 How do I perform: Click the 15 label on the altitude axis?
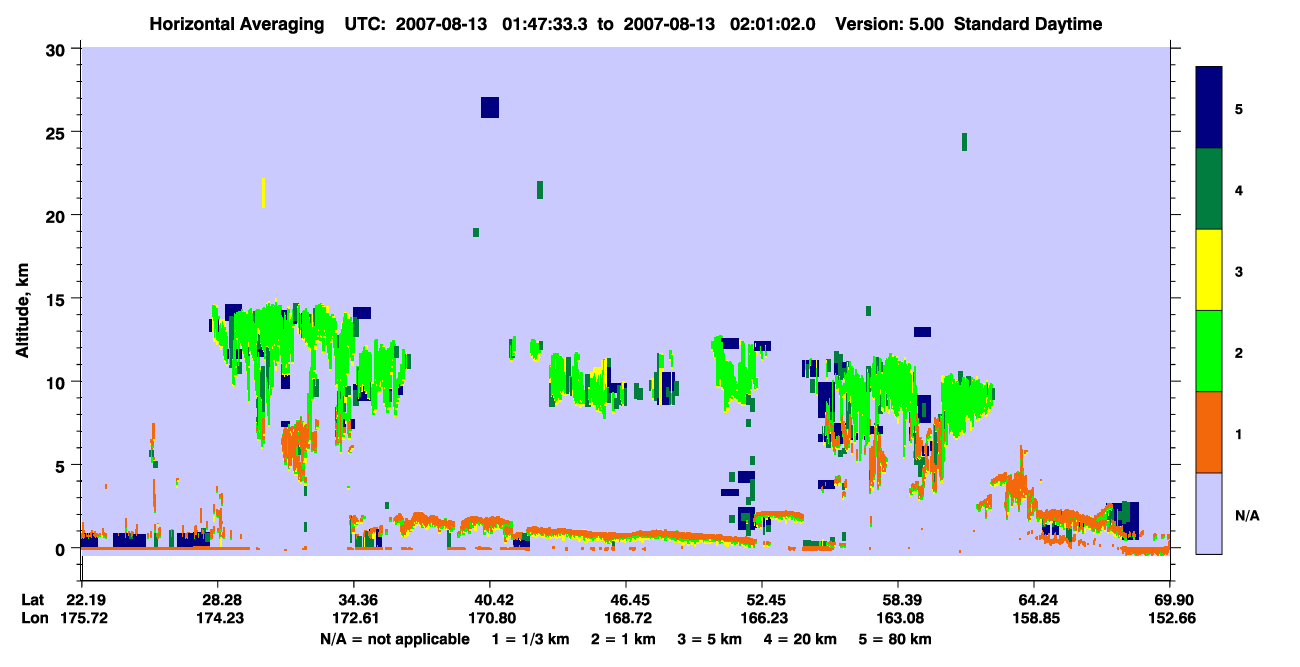[x=59, y=299]
